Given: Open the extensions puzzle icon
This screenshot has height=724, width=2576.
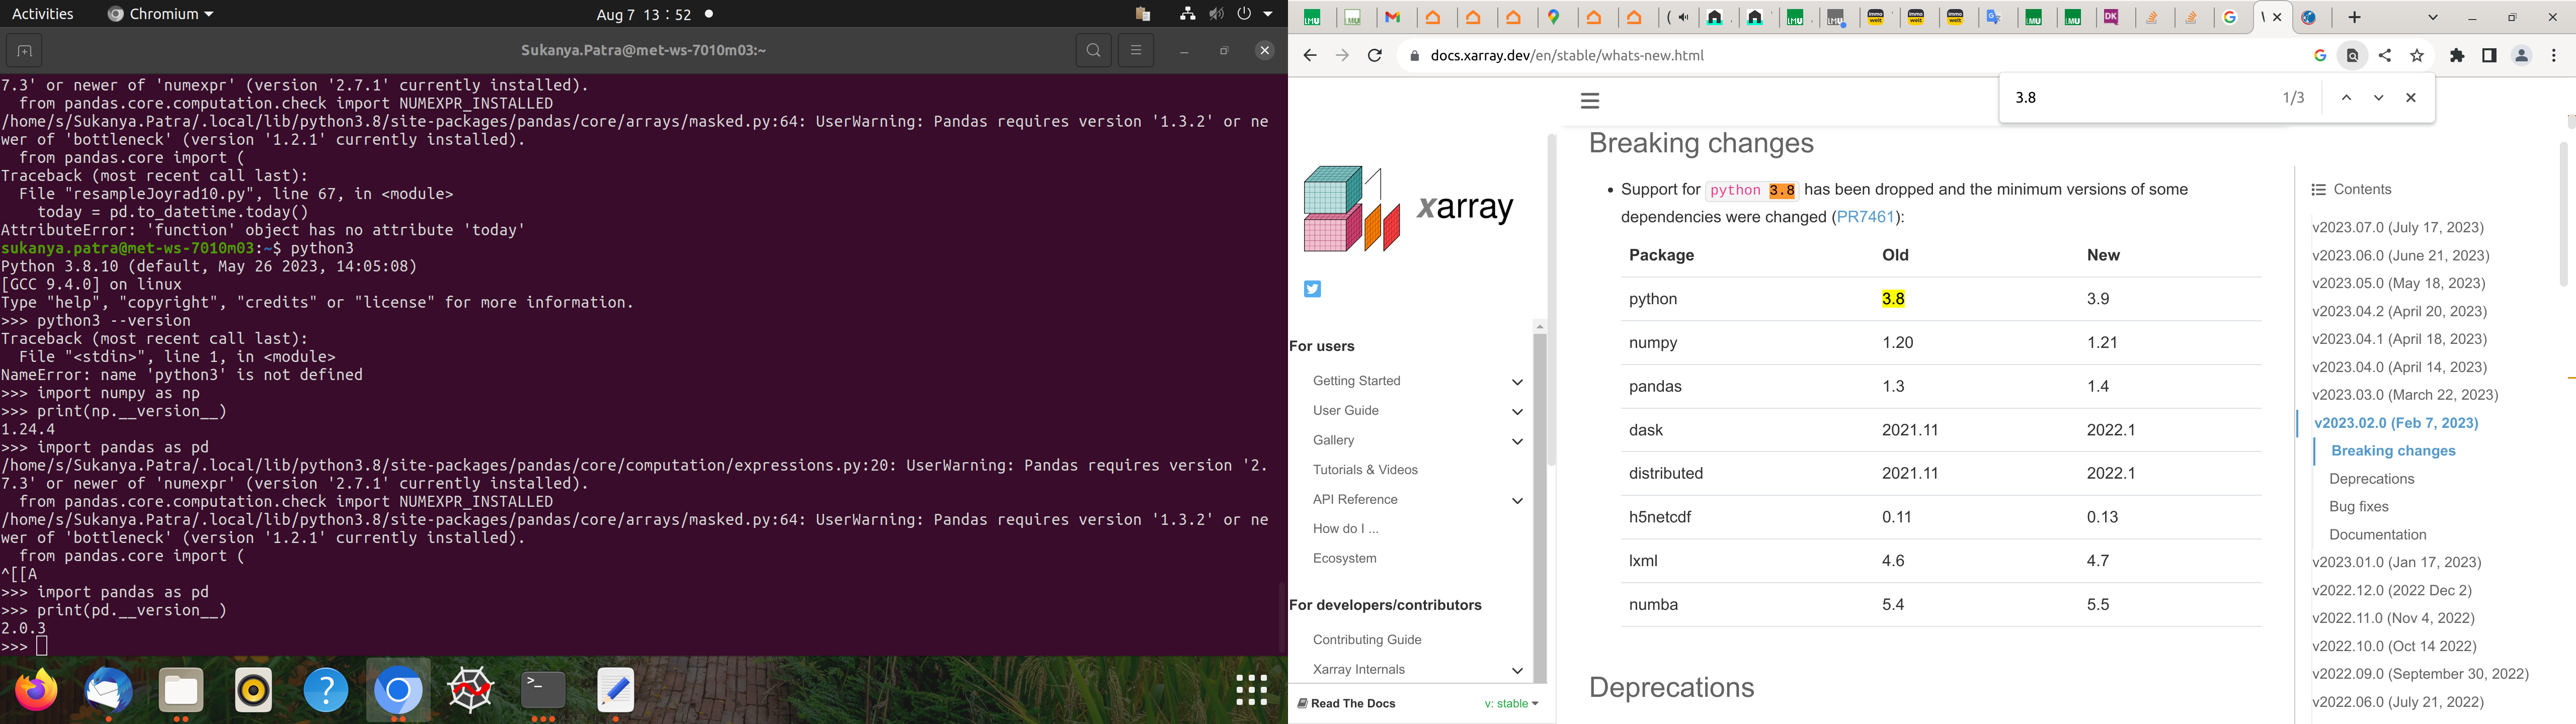Looking at the screenshot, I should pos(2457,56).
